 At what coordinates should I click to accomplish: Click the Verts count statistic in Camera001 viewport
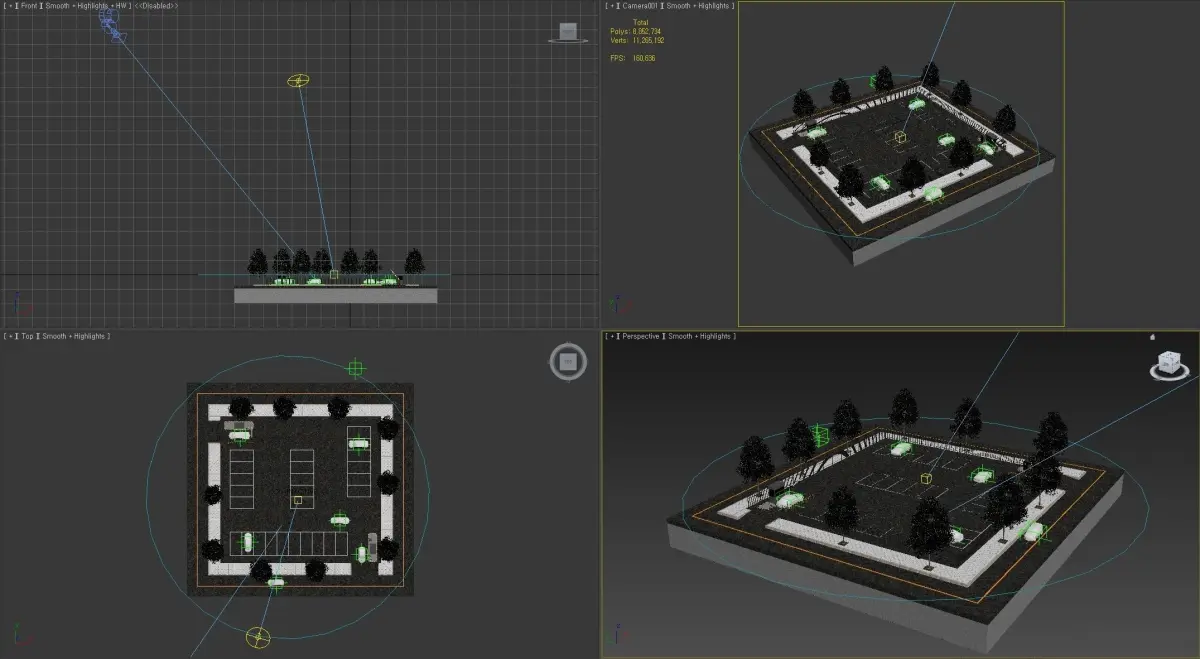[x=637, y=40]
